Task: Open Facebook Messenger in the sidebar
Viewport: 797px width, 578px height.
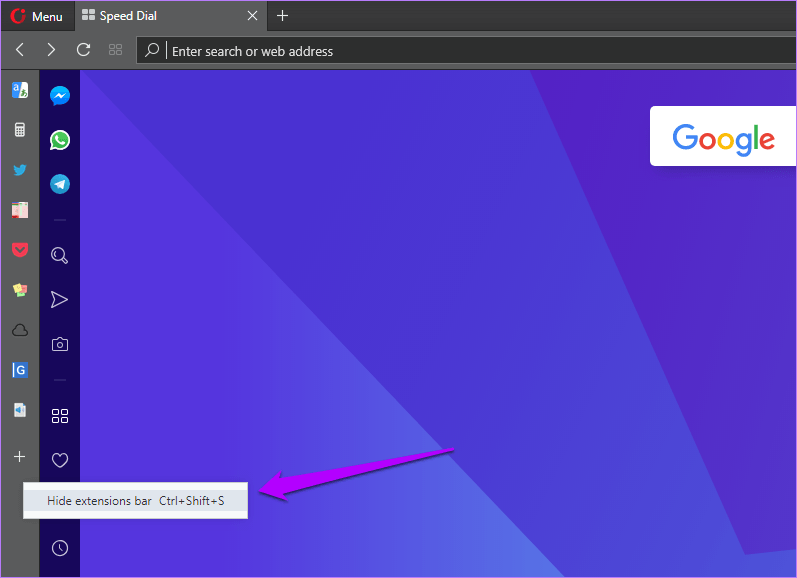Action: 59,96
